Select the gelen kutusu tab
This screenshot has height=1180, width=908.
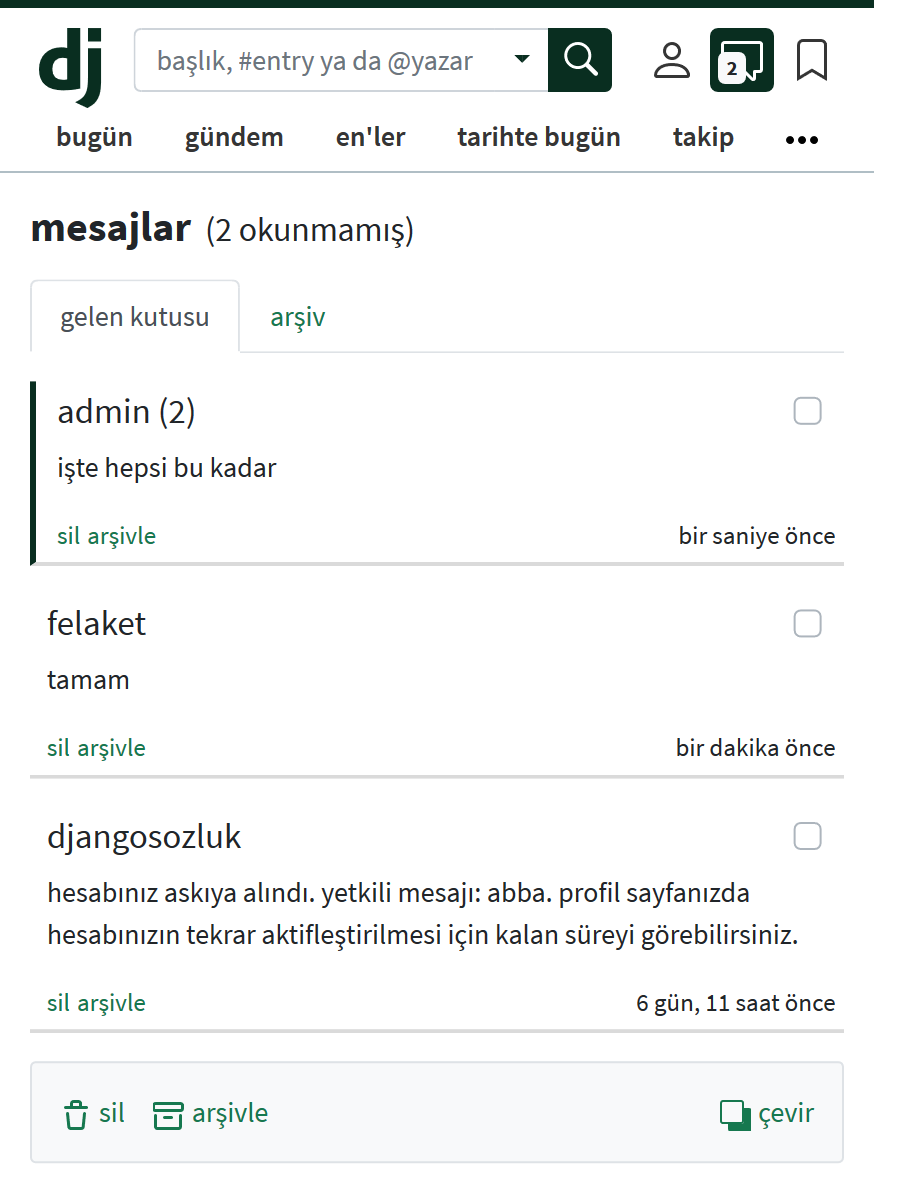[135, 318]
